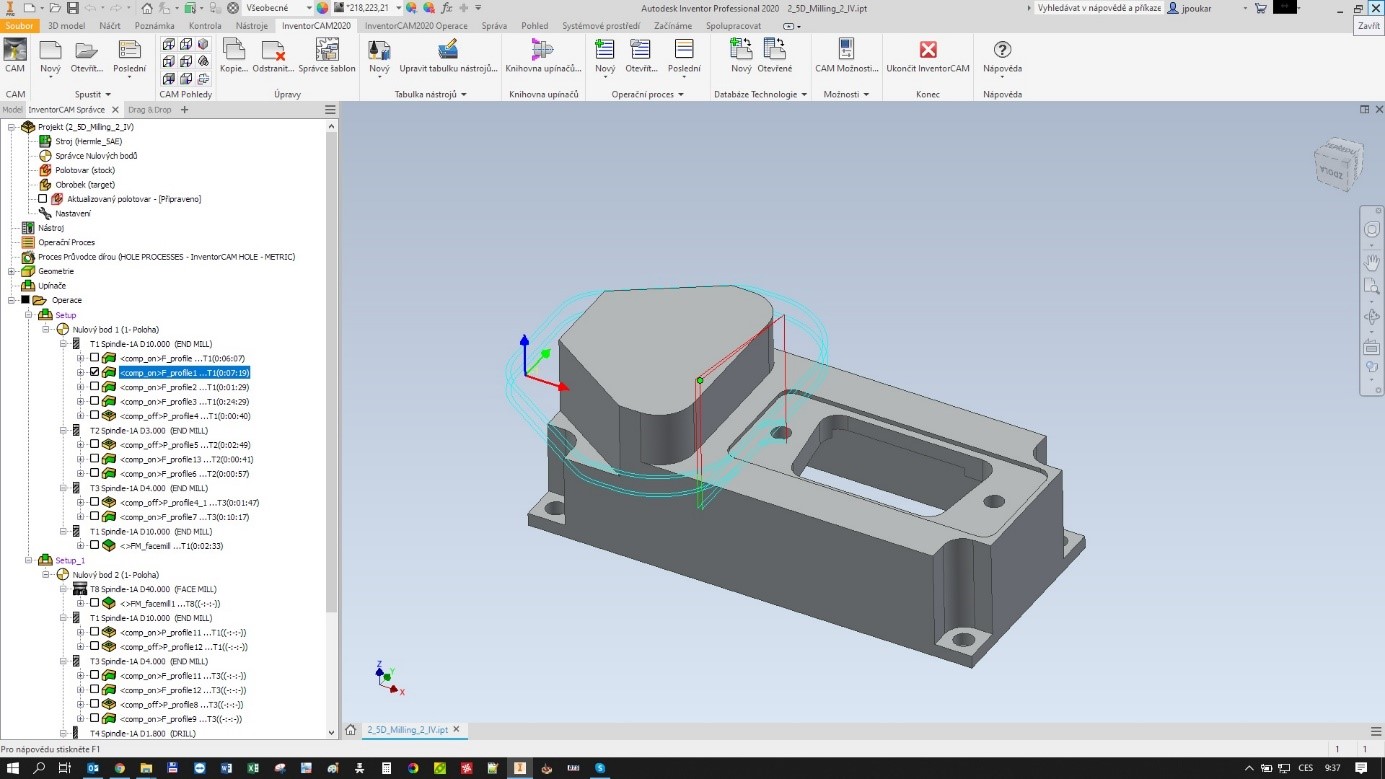Open the Nápověda help icon
Viewport: 1385px width, 779px height.
pos(1002,51)
